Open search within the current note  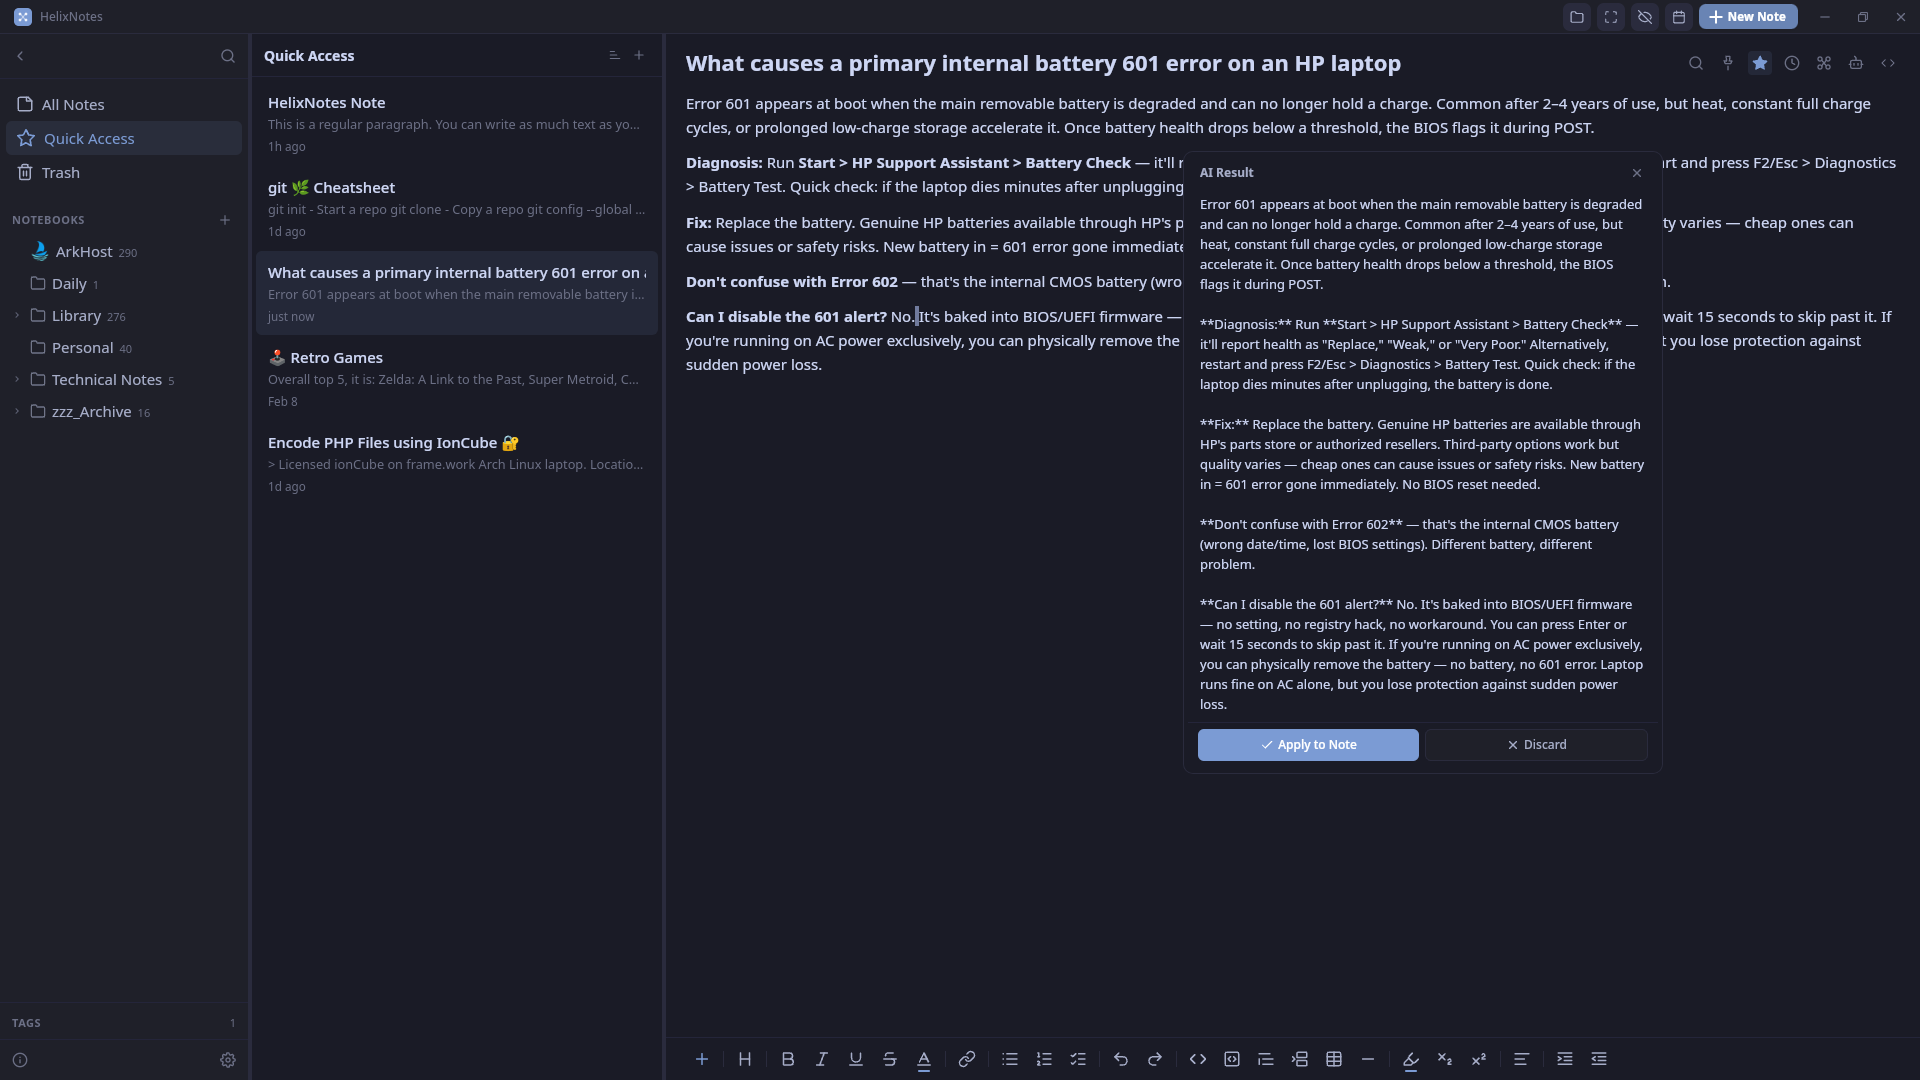click(x=1696, y=62)
